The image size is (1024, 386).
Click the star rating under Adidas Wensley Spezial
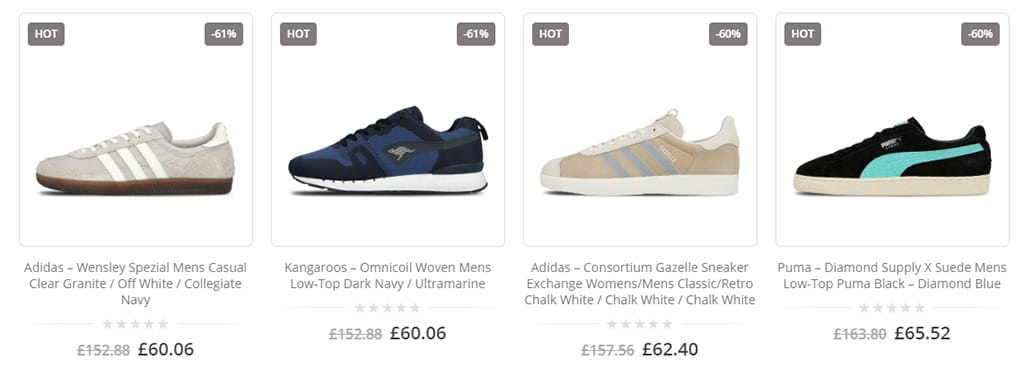click(x=136, y=324)
